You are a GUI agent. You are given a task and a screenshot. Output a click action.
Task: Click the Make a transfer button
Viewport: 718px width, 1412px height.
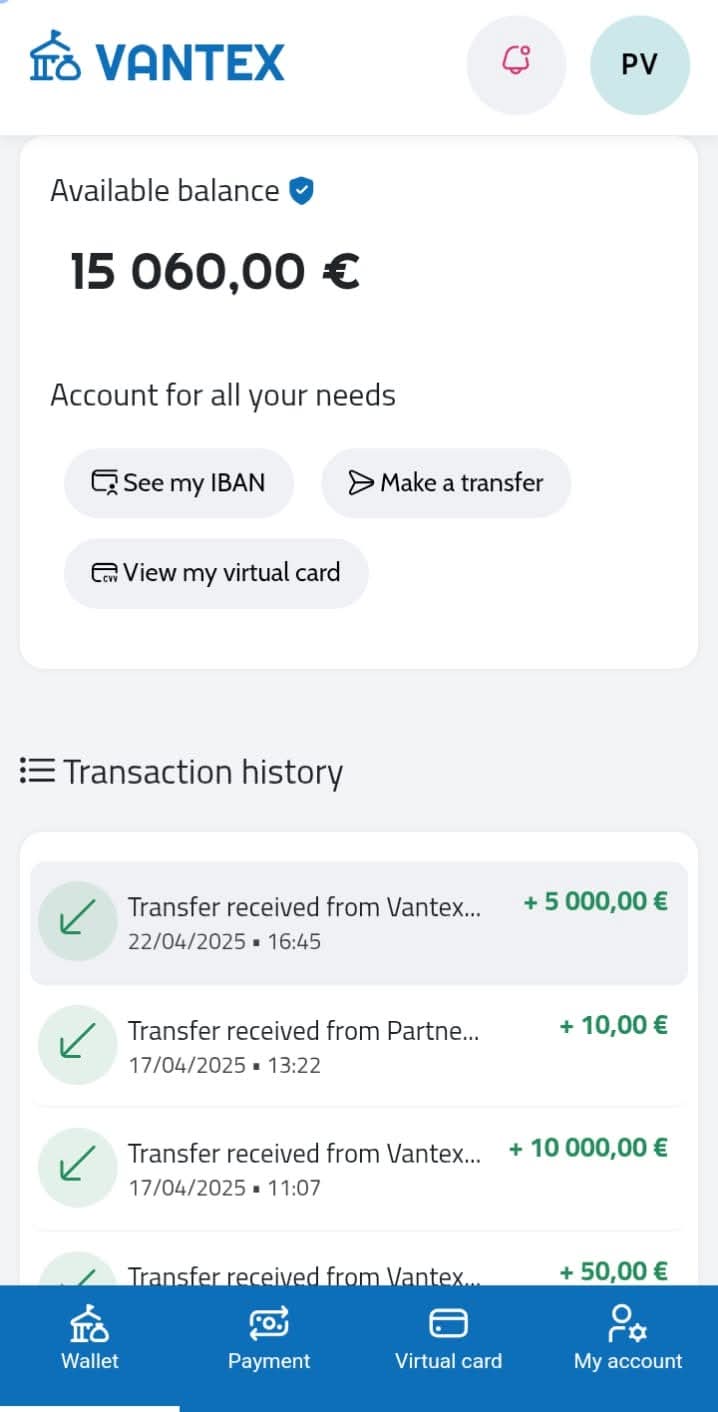tap(446, 483)
